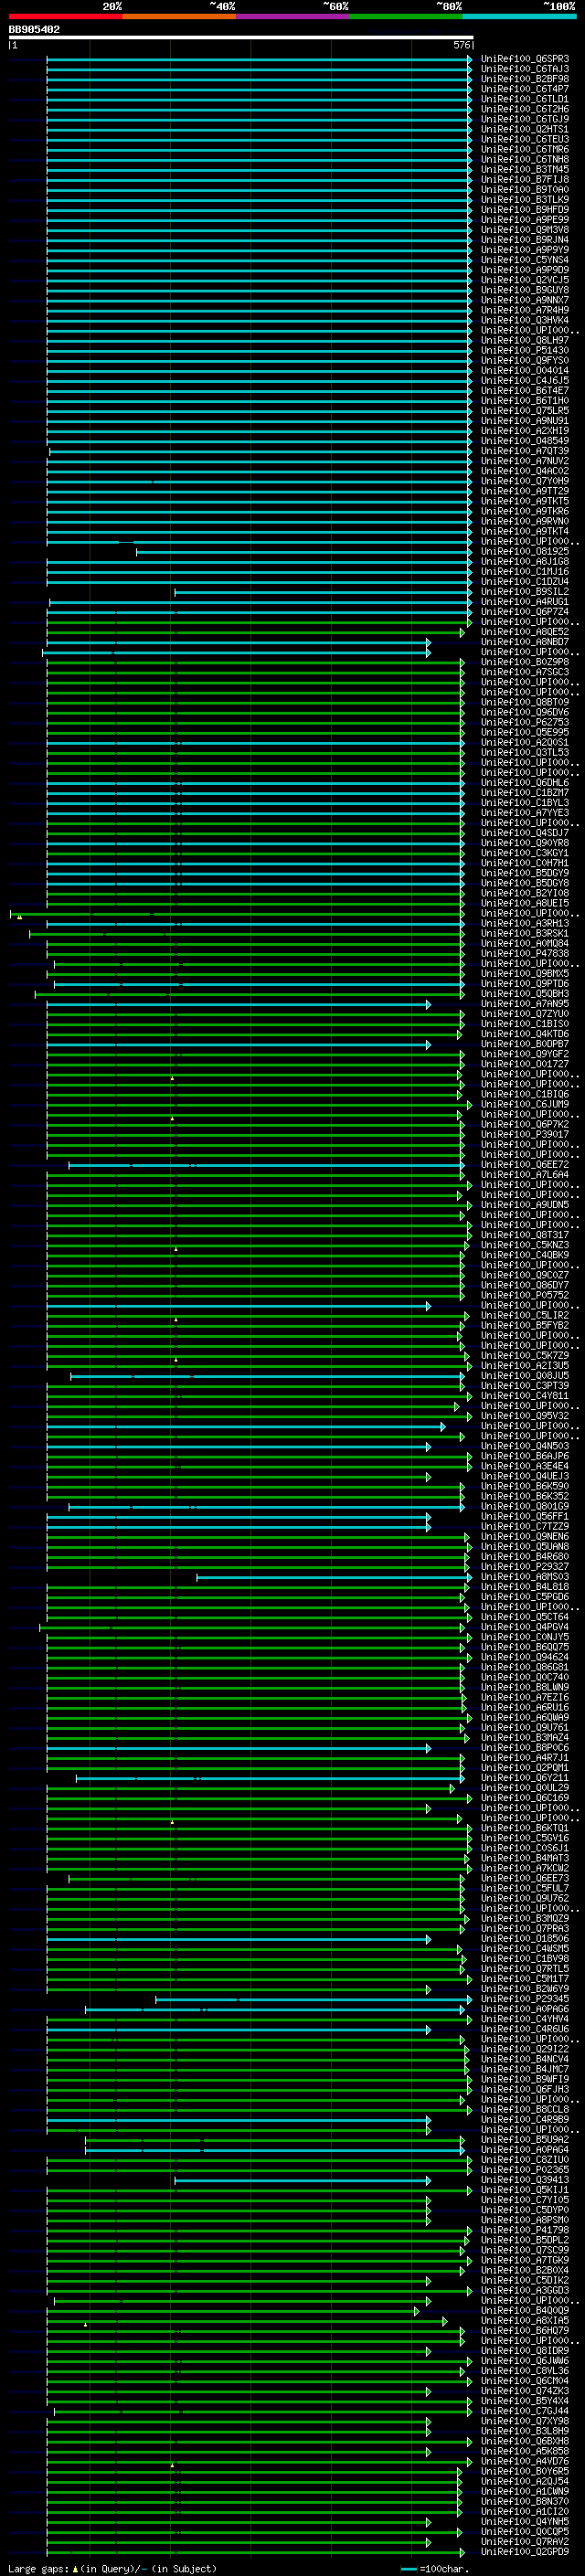585x2576 pixels.
Task: Select label UniRef100_C5LIR2
Action: click(x=525, y=1316)
